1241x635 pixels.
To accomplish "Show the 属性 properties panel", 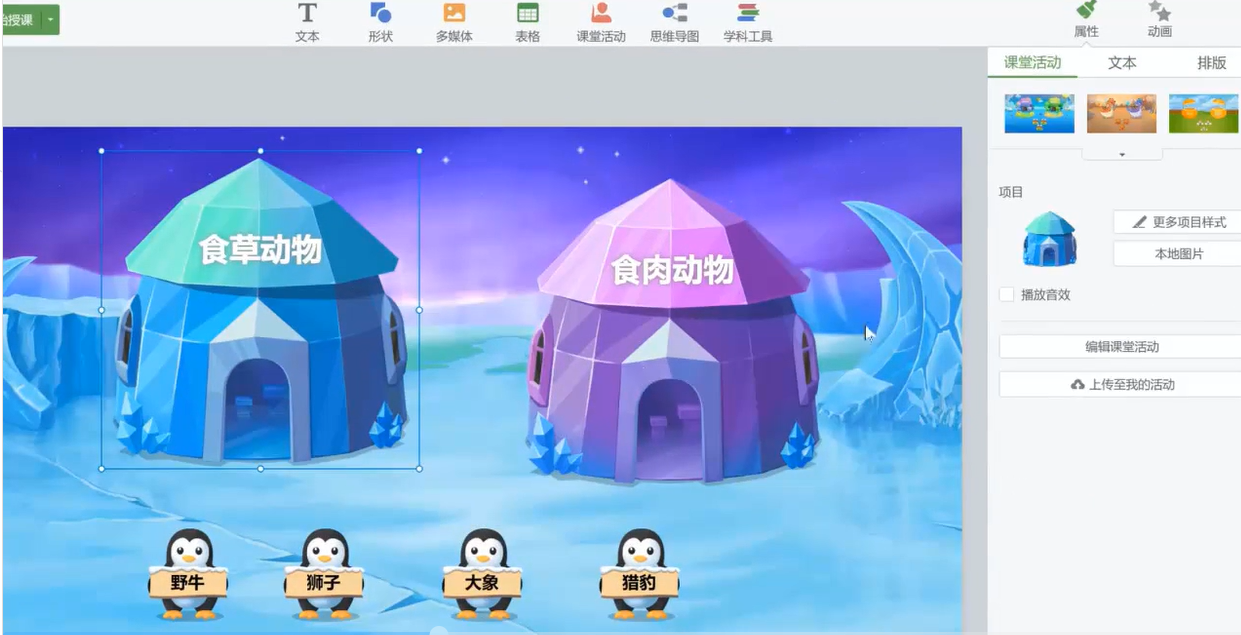I will (1086, 20).
